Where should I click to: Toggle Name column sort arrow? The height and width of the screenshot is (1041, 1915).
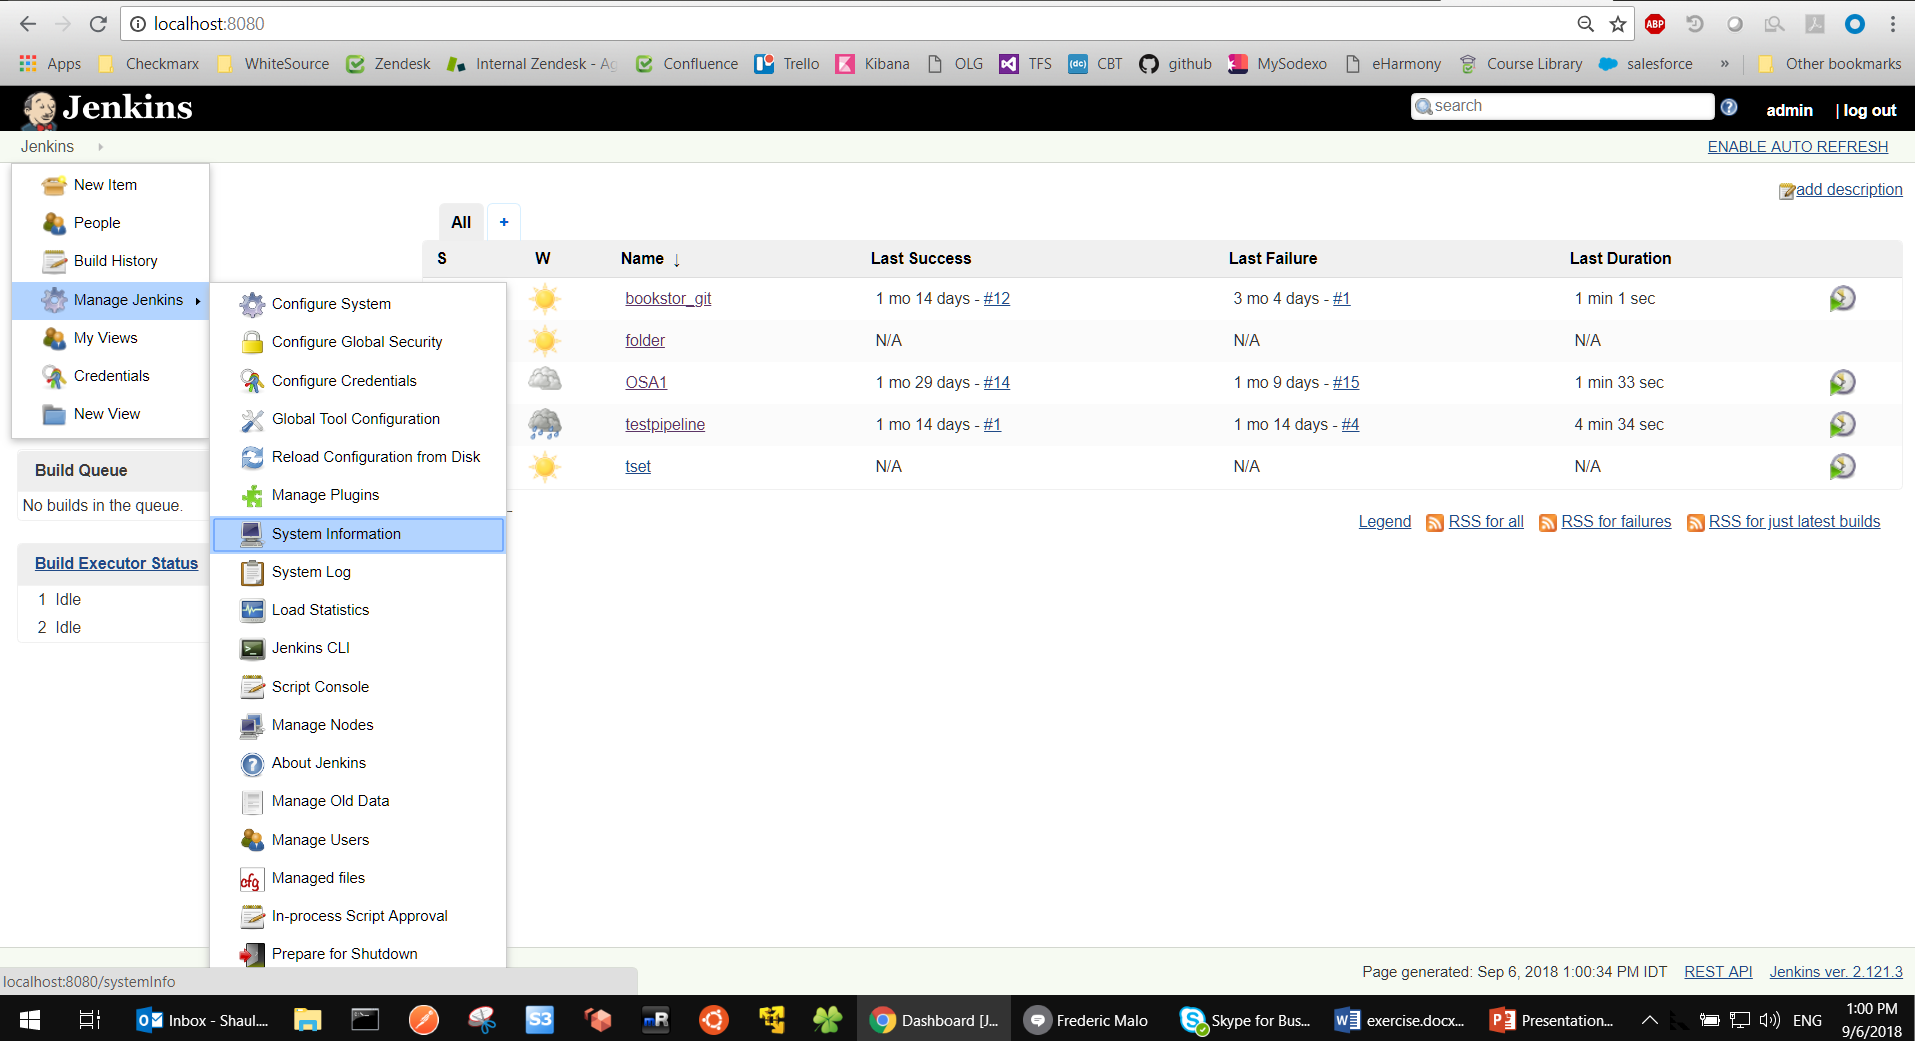[677, 260]
